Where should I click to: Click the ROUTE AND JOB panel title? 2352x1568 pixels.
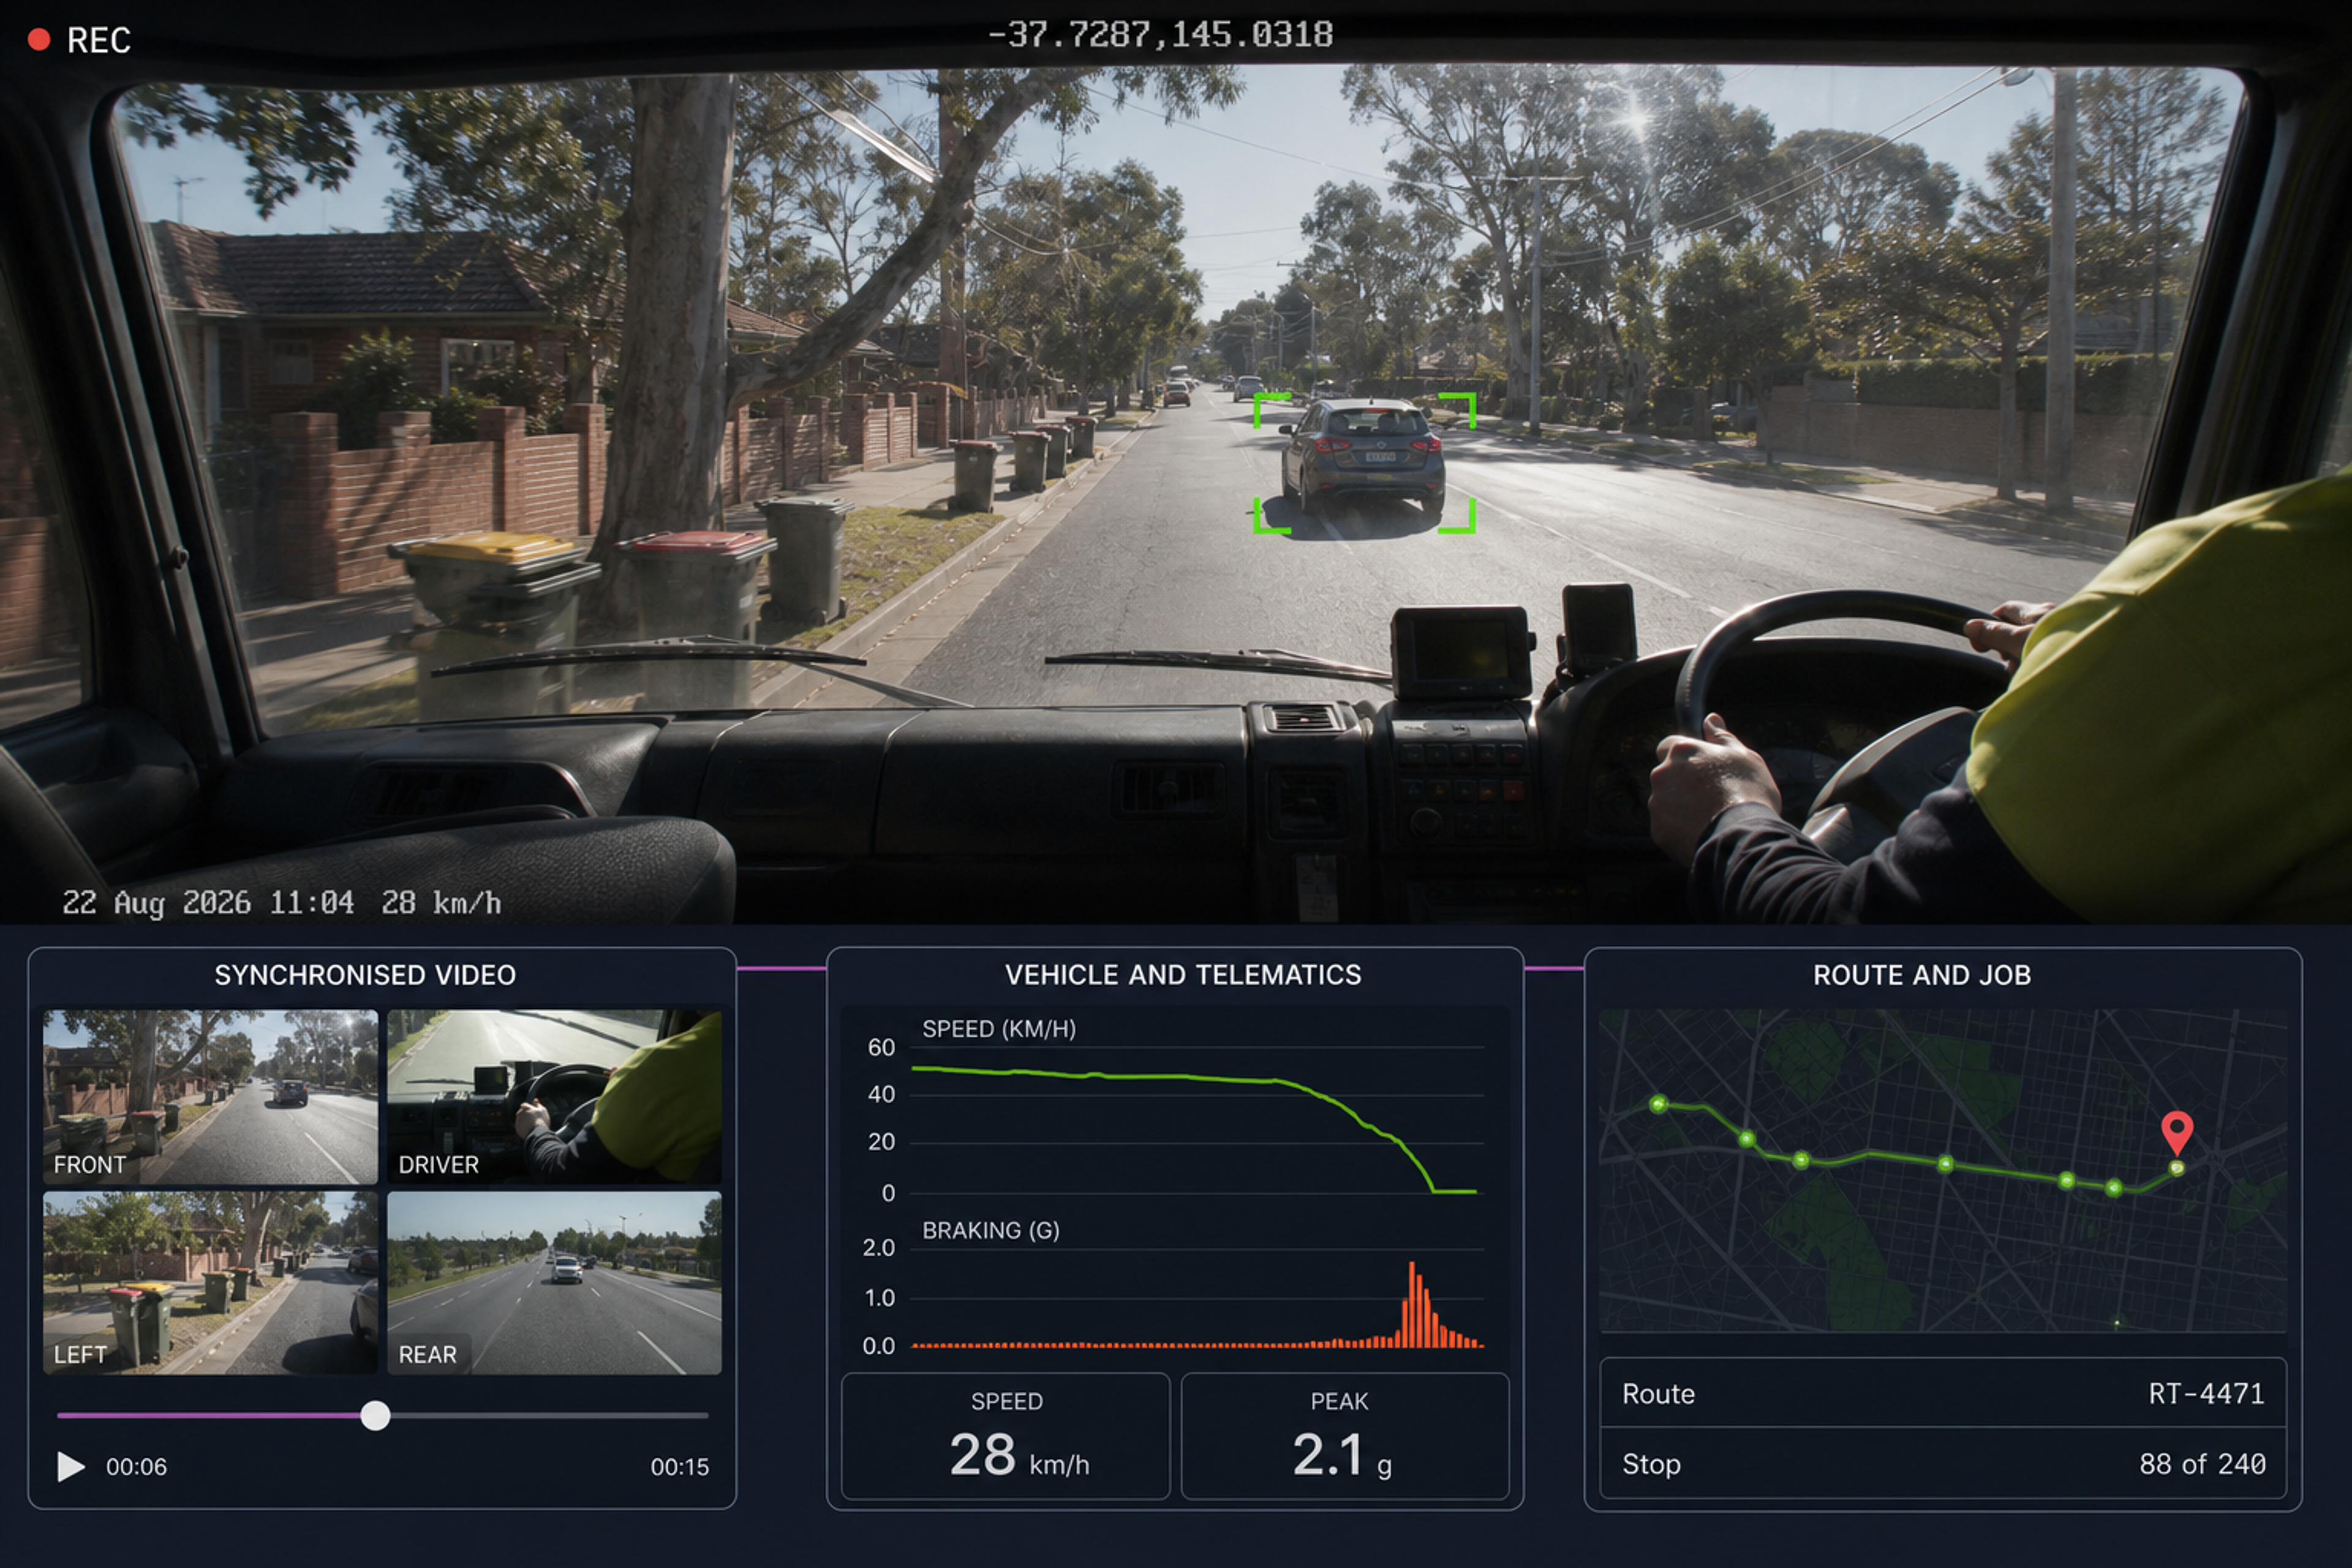(1922, 975)
